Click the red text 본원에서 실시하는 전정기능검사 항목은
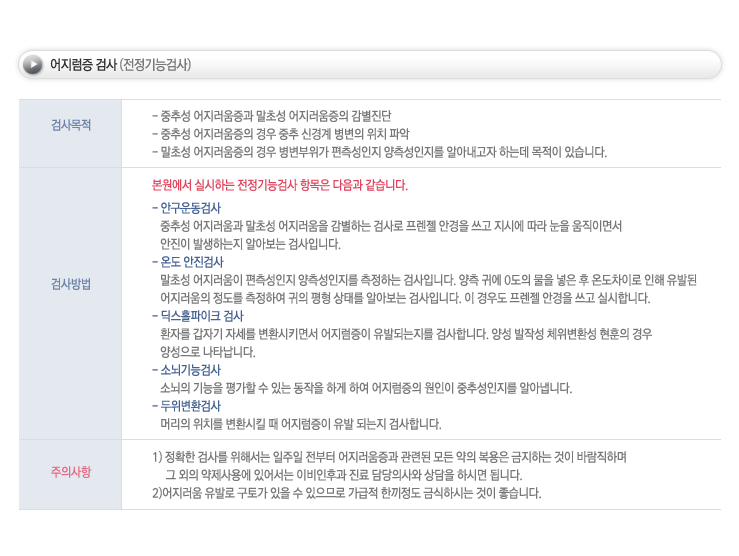The image size is (739, 556). click(x=280, y=185)
